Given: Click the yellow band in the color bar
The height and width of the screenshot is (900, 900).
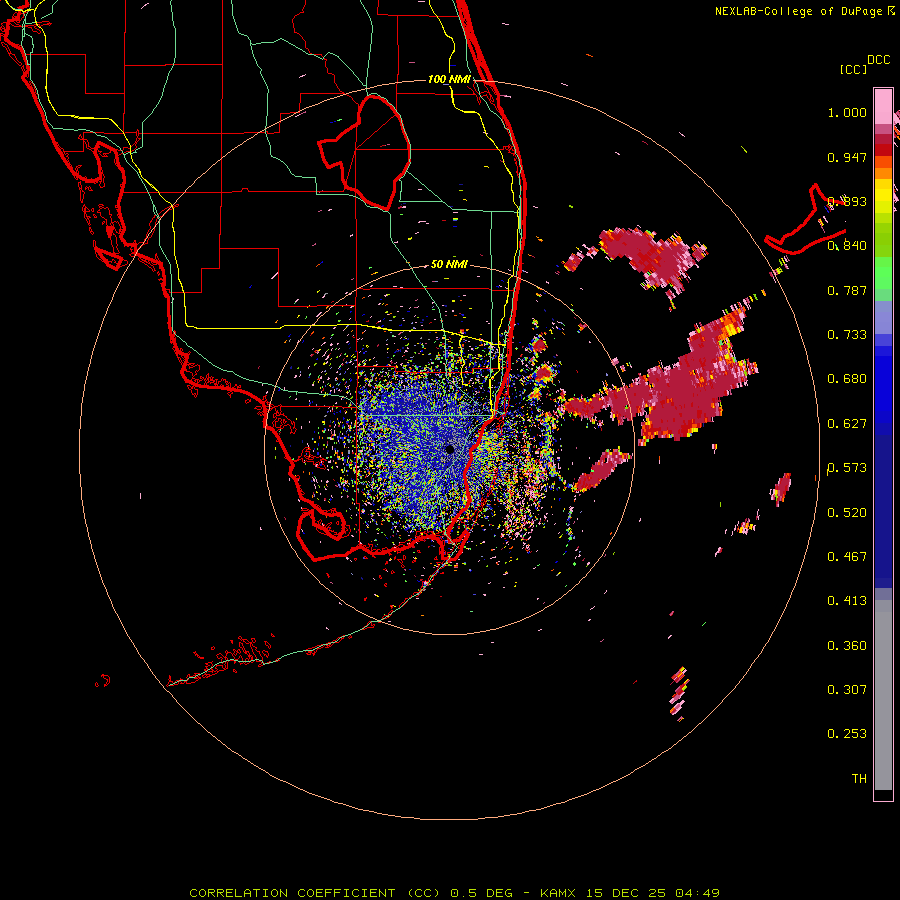Looking at the screenshot, I should pyautogui.click(x=883, y=196).
